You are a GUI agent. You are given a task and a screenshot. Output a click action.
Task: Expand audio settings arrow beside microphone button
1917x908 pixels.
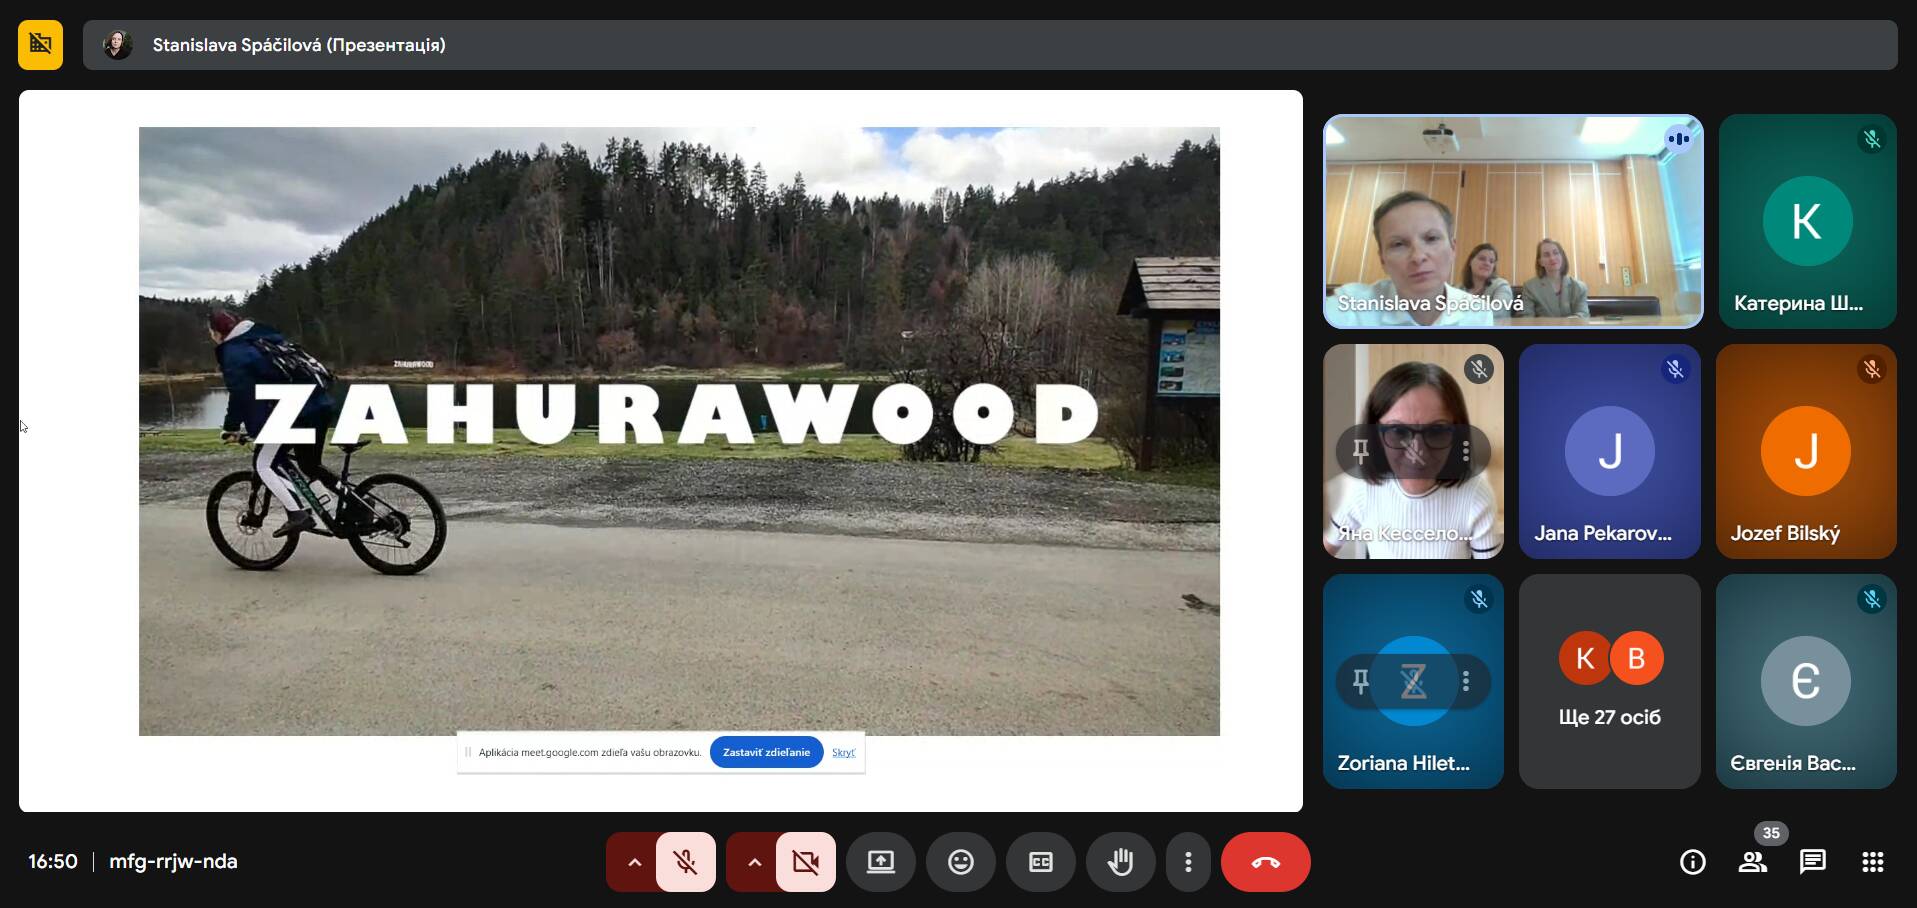point(633,862)
